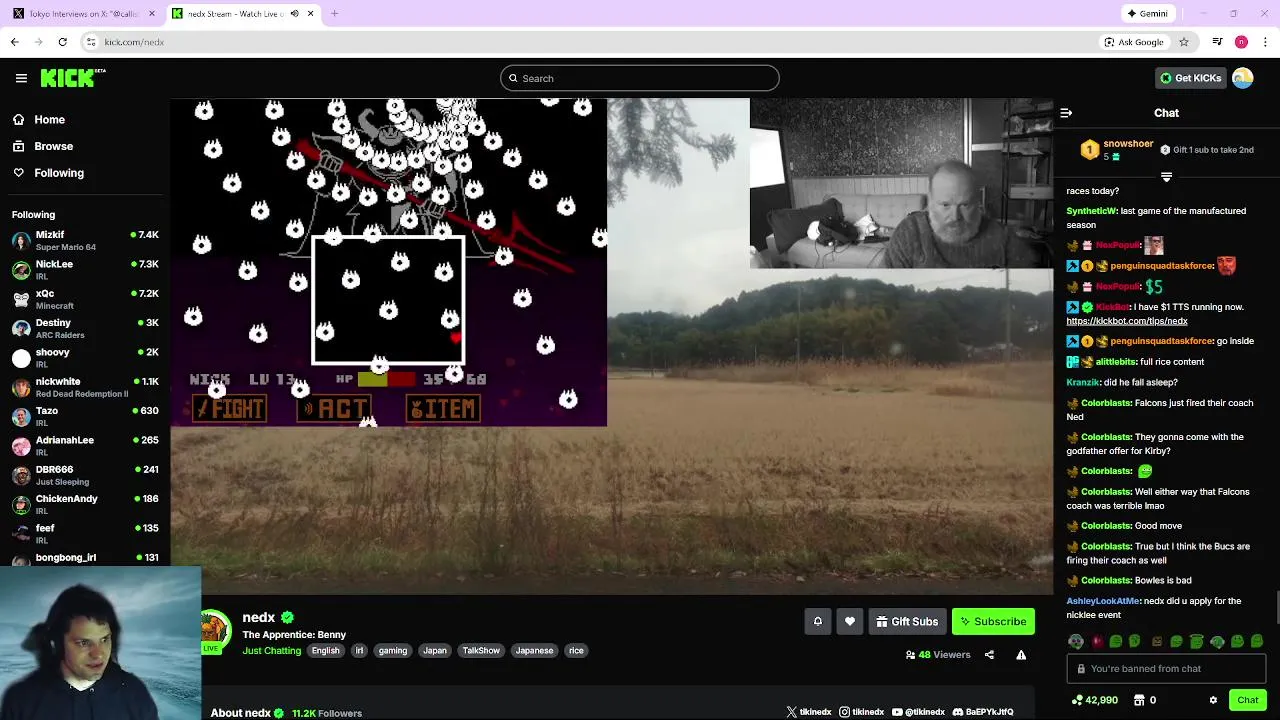Close the nedx Stream tab
Image resolution: width=1280 pixels, height=720 pixels.
(x=310, y=14)
